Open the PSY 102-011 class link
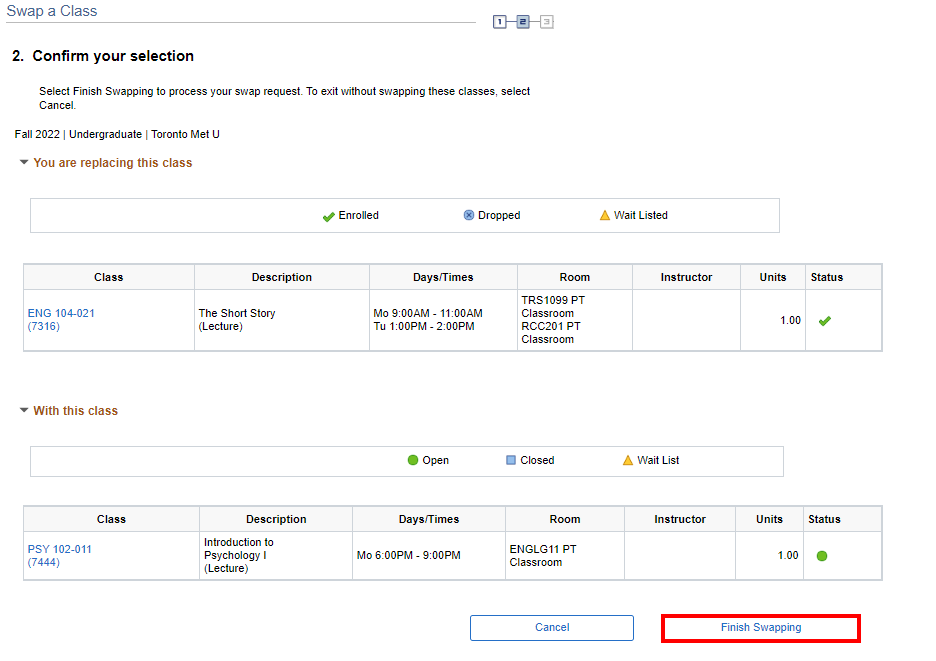 point(59,549)
